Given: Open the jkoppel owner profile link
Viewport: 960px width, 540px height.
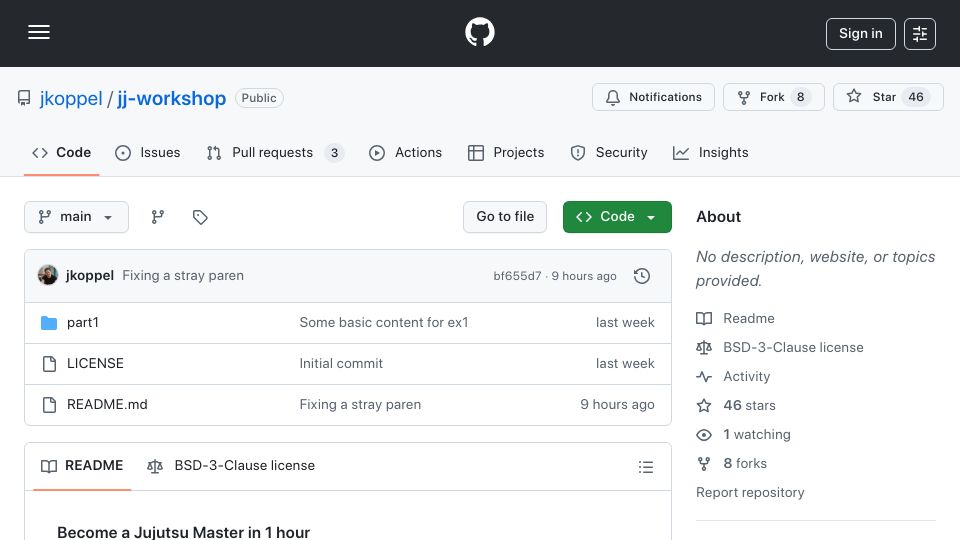Looking at the screenshot, I should pyautogui.click(x=71, y=98).
